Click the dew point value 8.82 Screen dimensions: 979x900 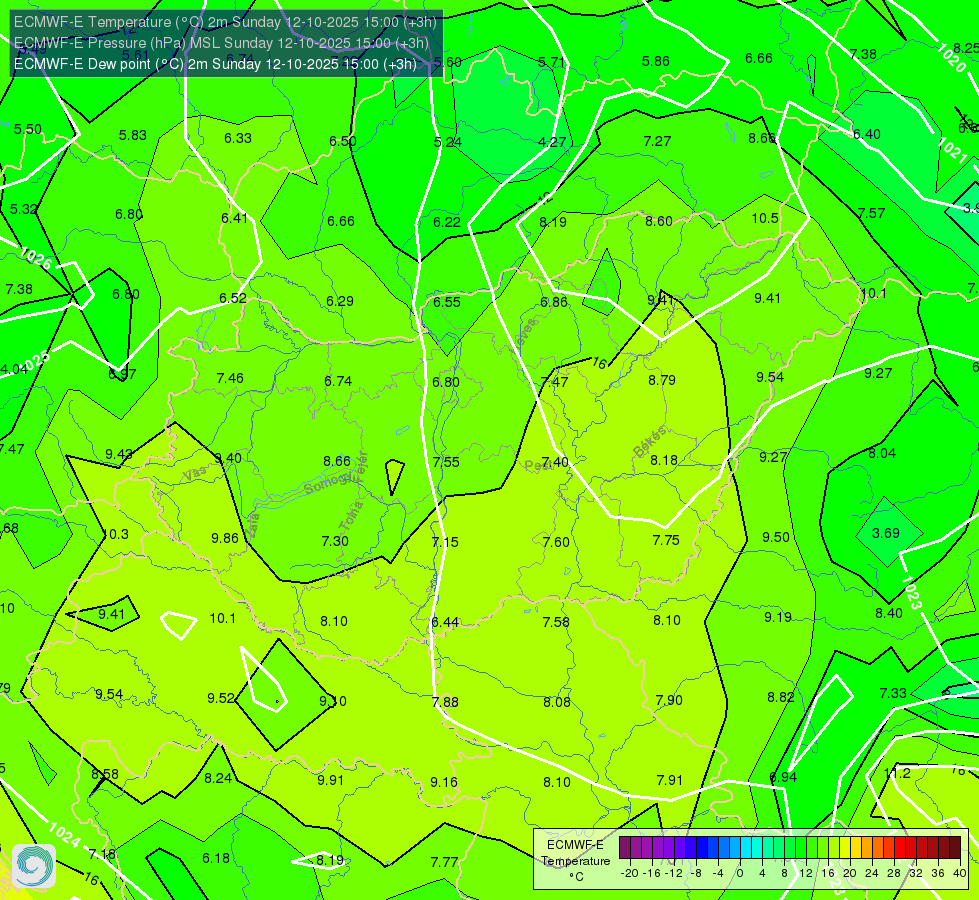[780, 697]
